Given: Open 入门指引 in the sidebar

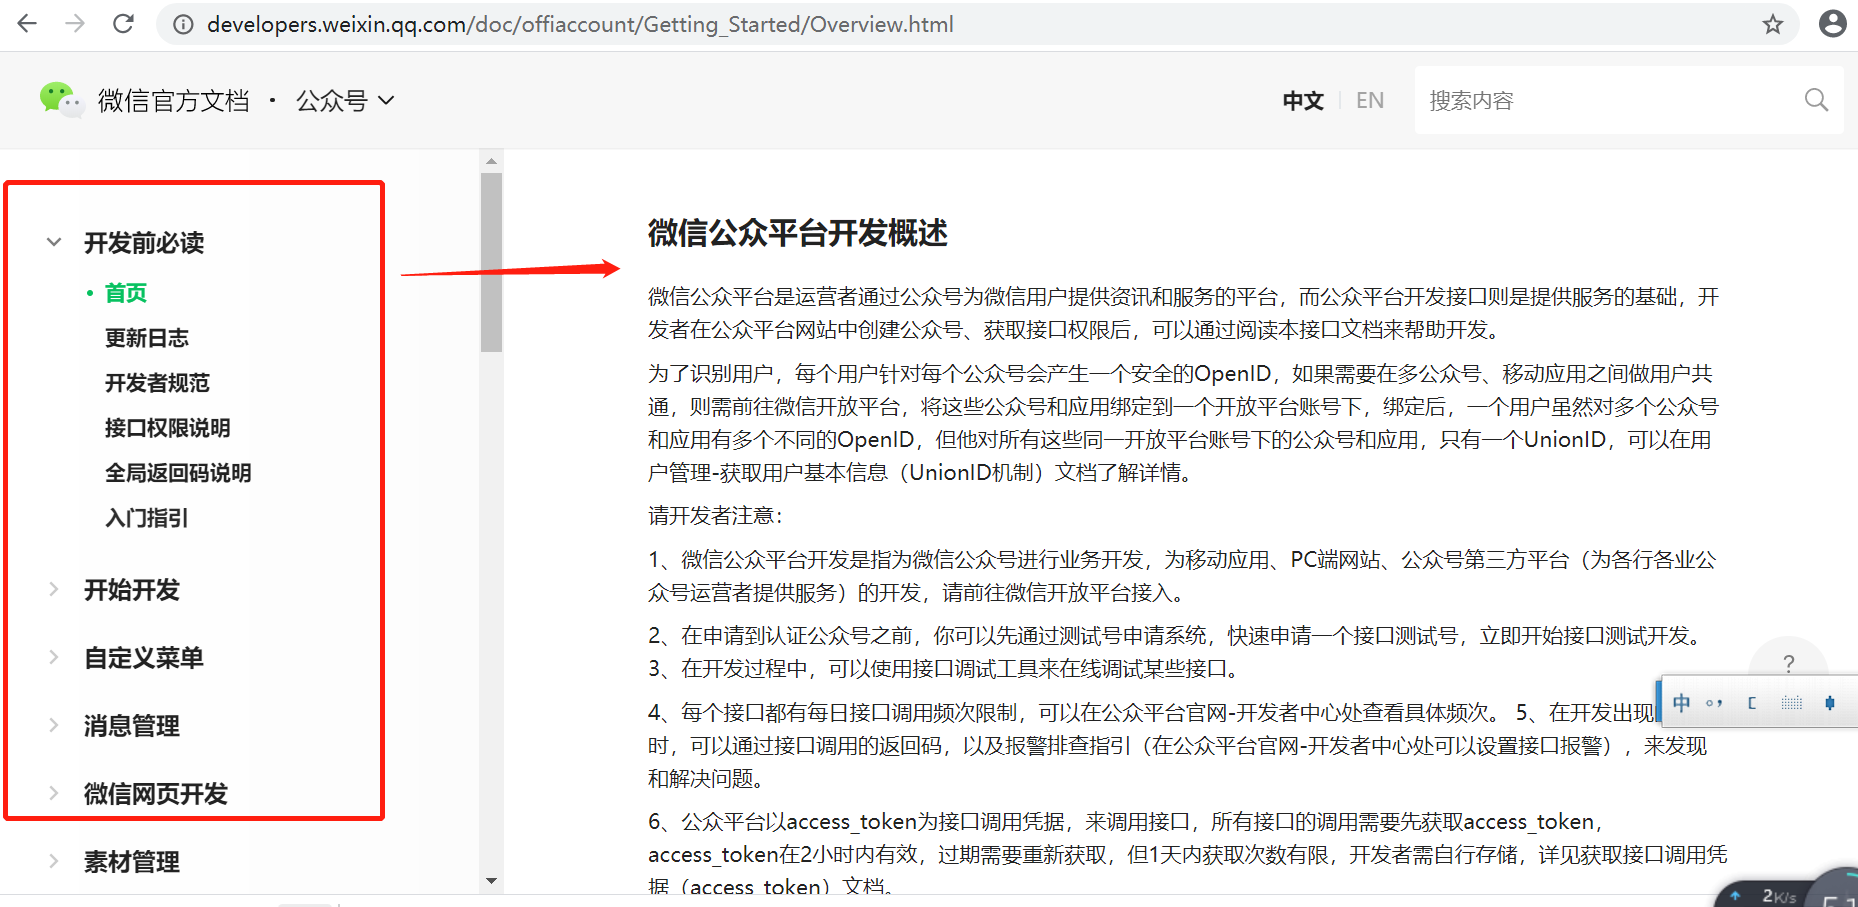Looking at the screenshot, I should click(x=147, y=518).
